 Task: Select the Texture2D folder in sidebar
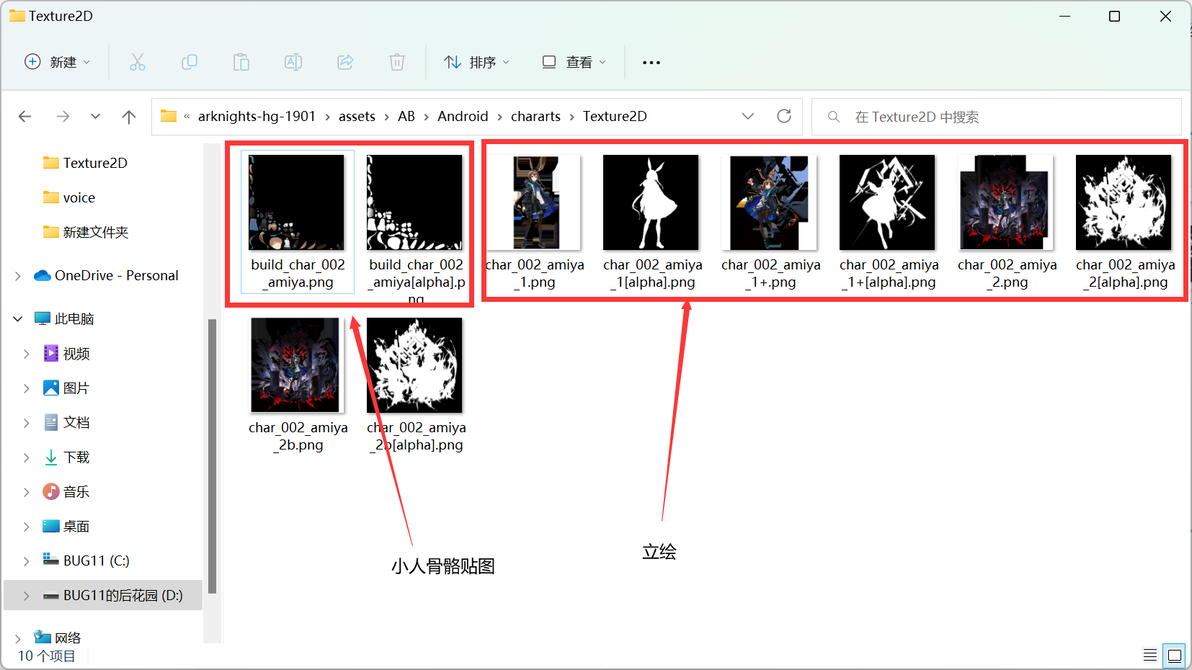pos(85,163)
